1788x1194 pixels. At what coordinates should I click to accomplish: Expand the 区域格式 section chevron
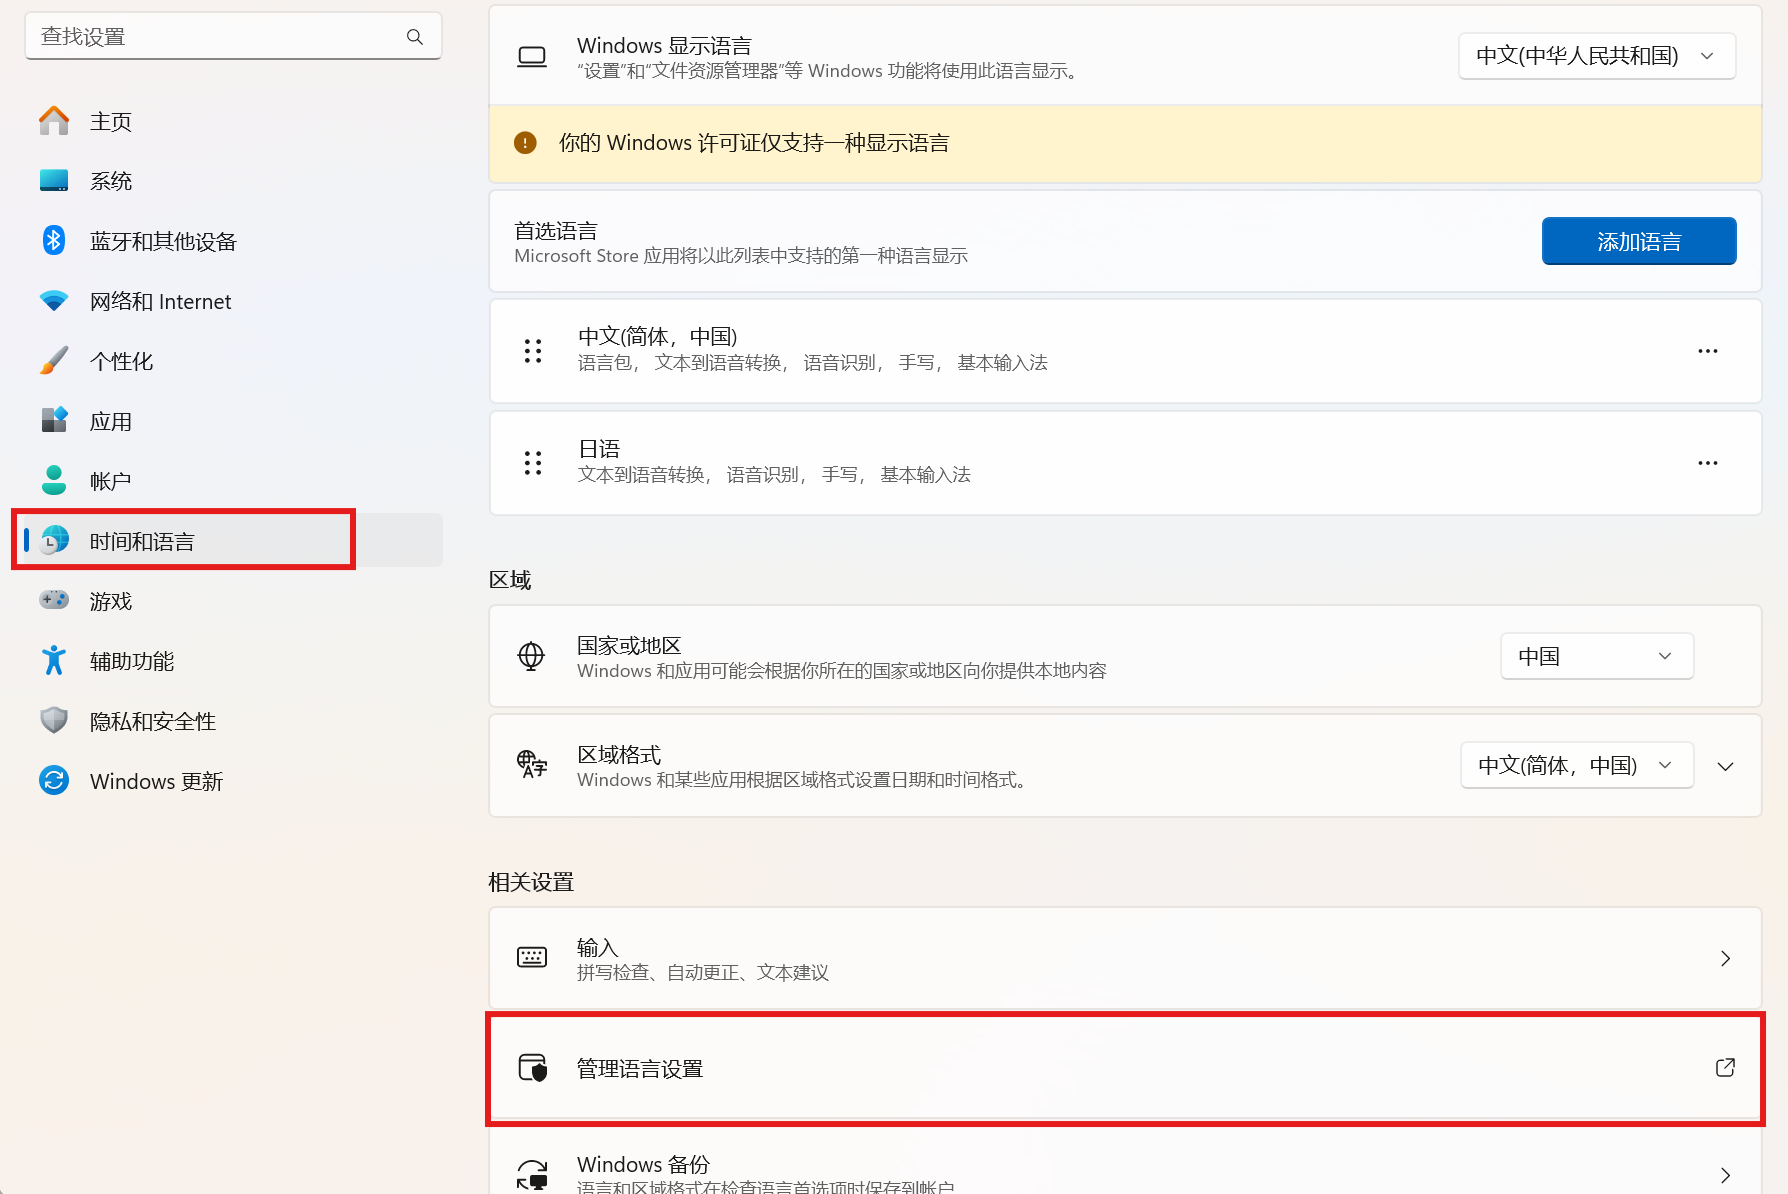pos(1726,766)
